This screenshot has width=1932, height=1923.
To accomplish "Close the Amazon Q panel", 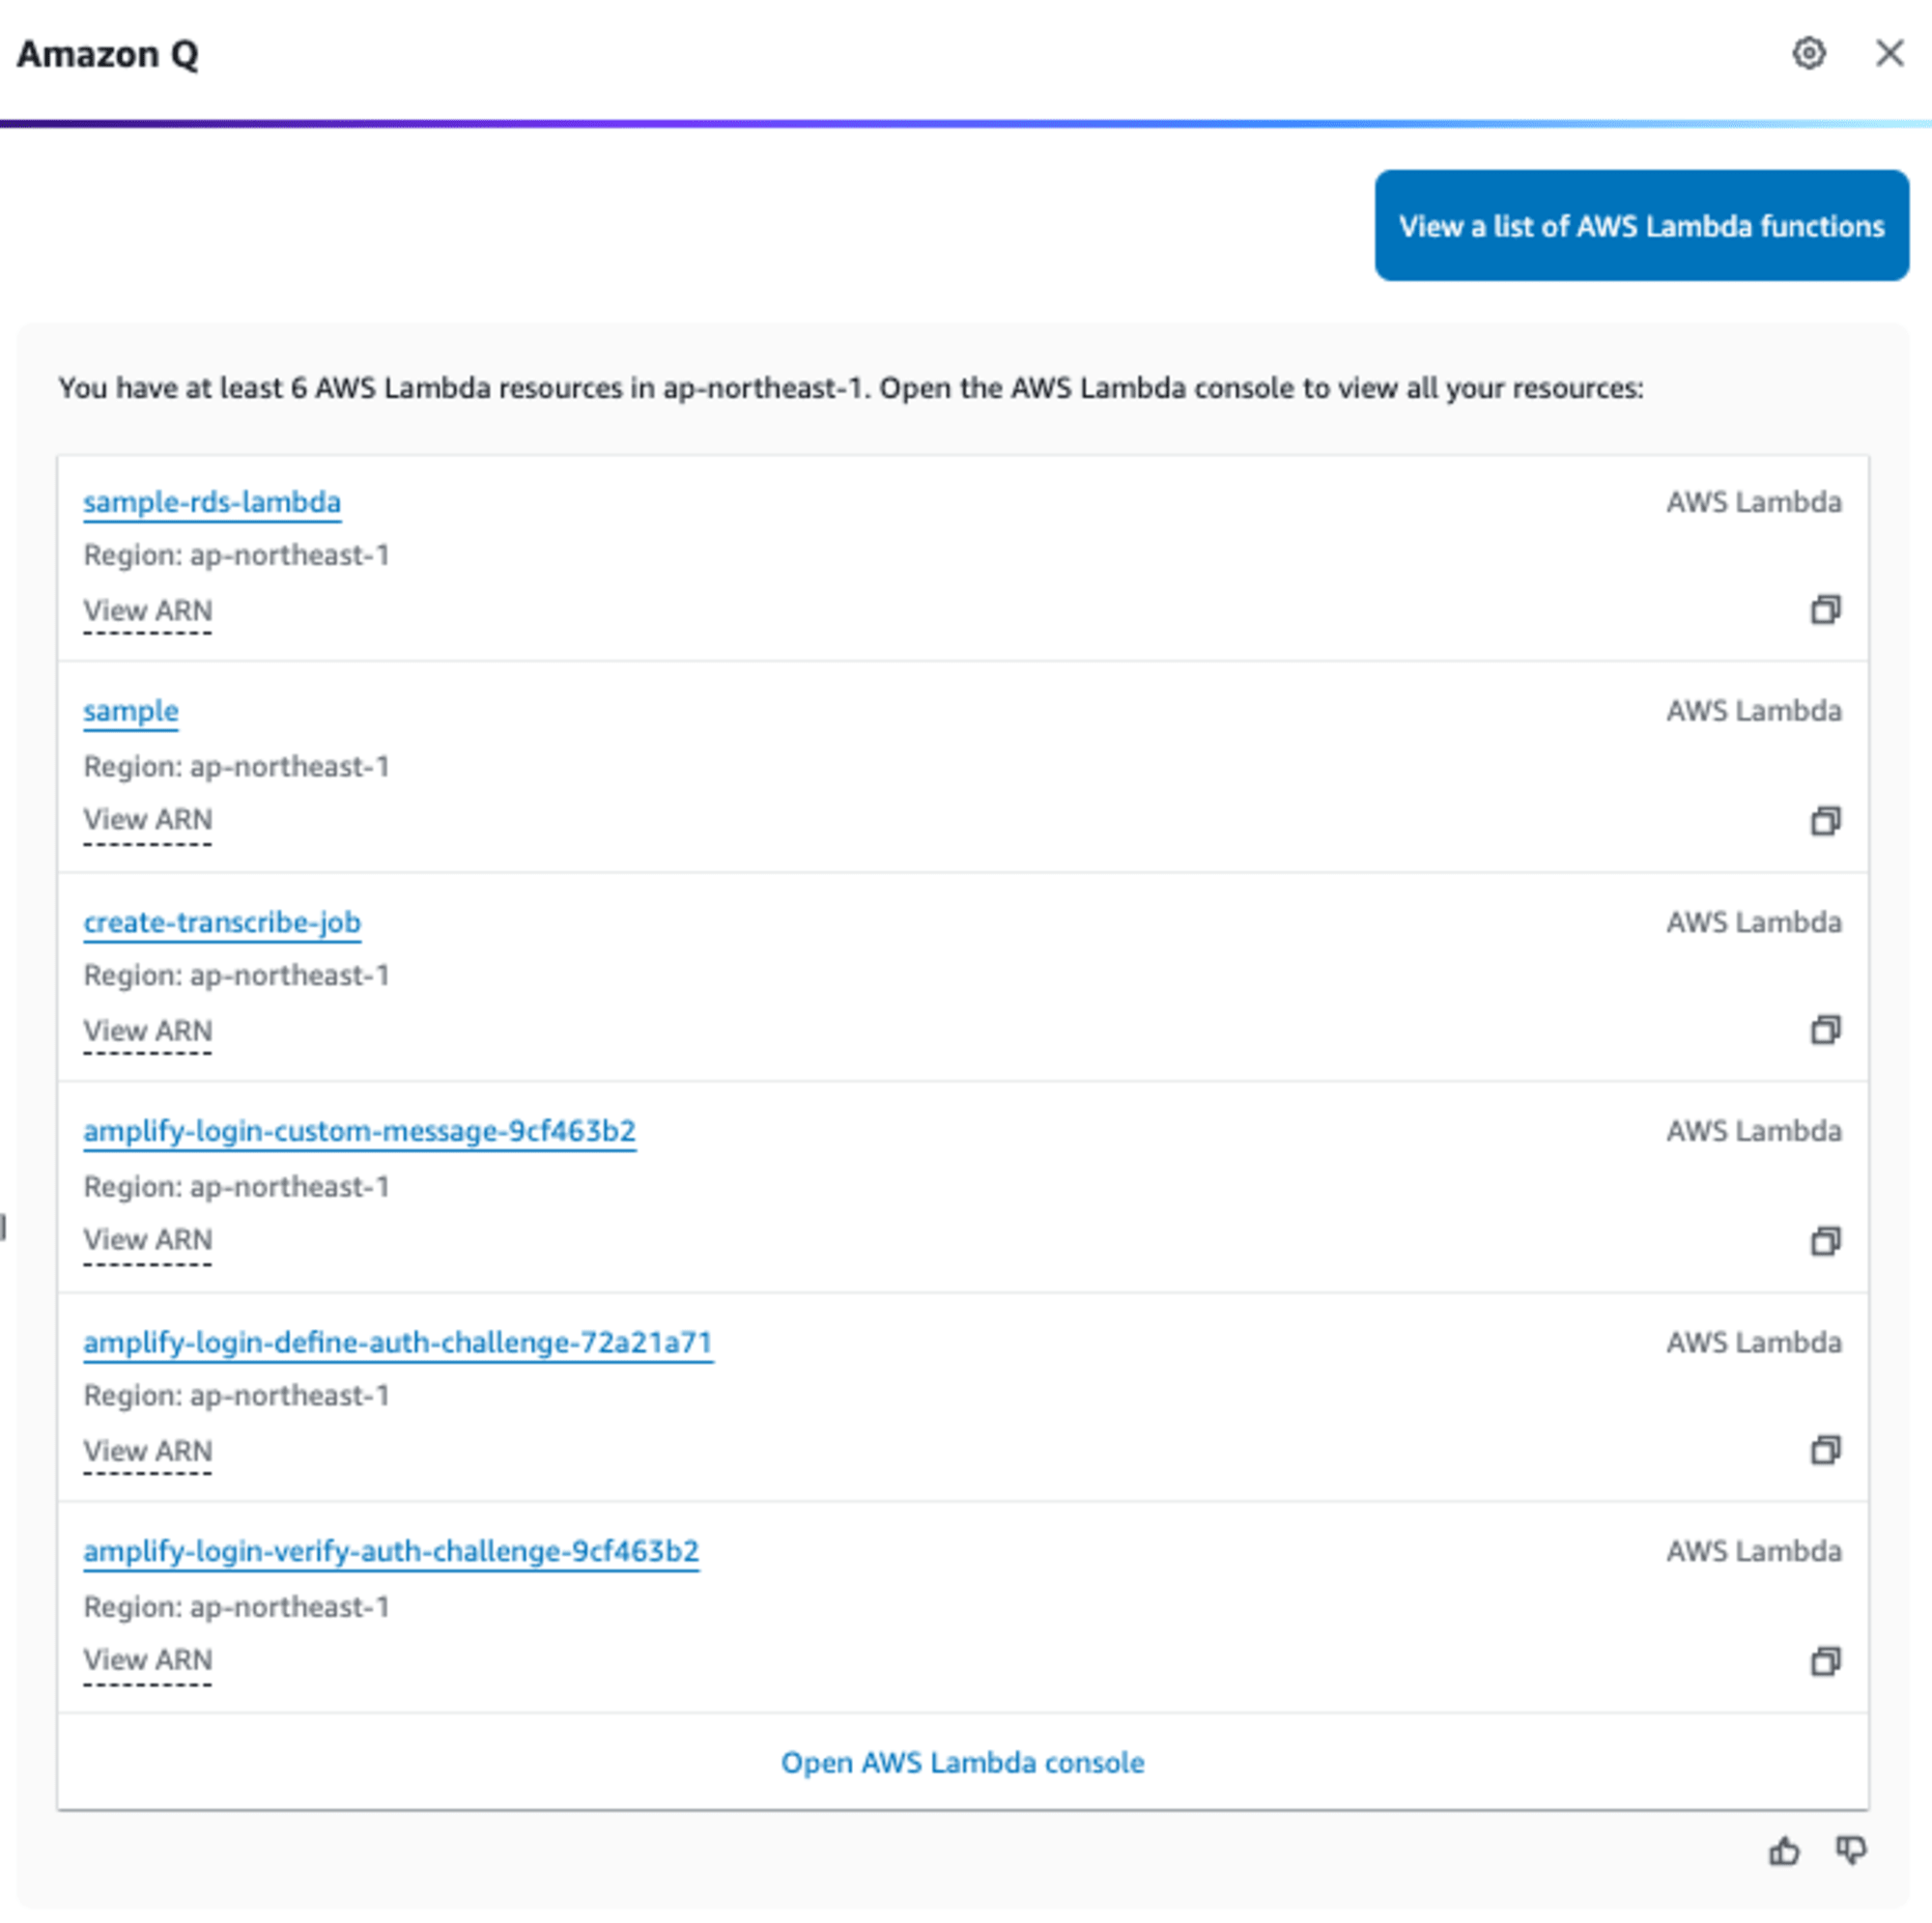I will coord(1889,53).
